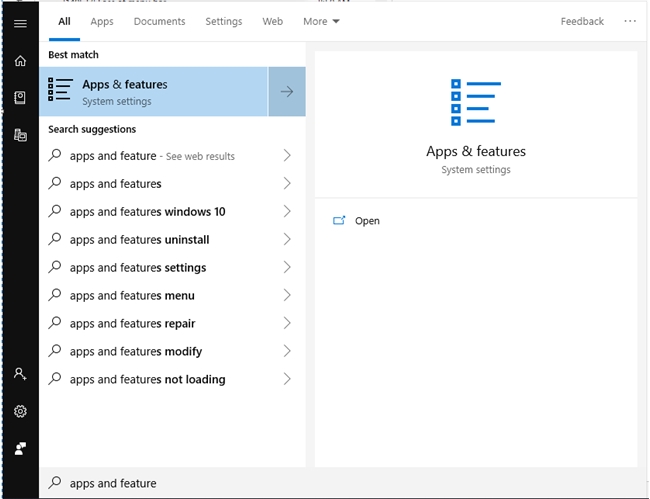Screen dimensions: 650x499
Task: Select 'apps and features uninstall' suggestion
Action: 140,240
